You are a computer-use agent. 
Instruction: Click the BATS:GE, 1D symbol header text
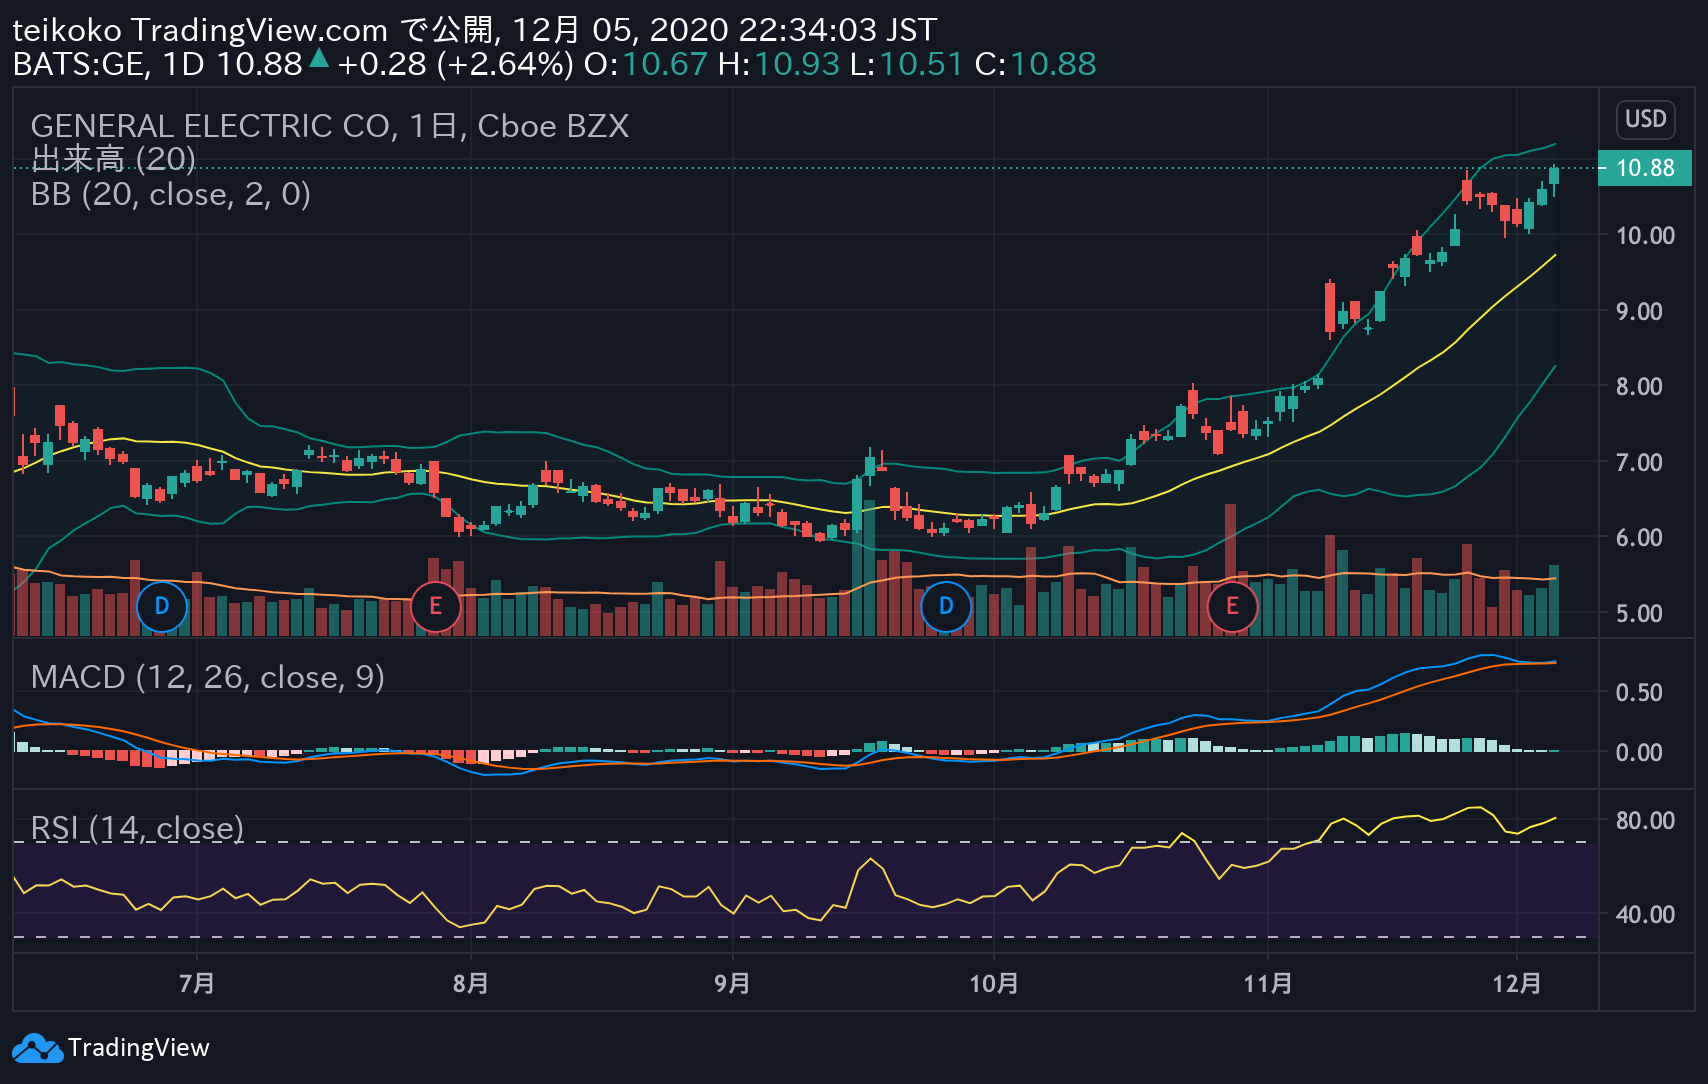[109, 64]
